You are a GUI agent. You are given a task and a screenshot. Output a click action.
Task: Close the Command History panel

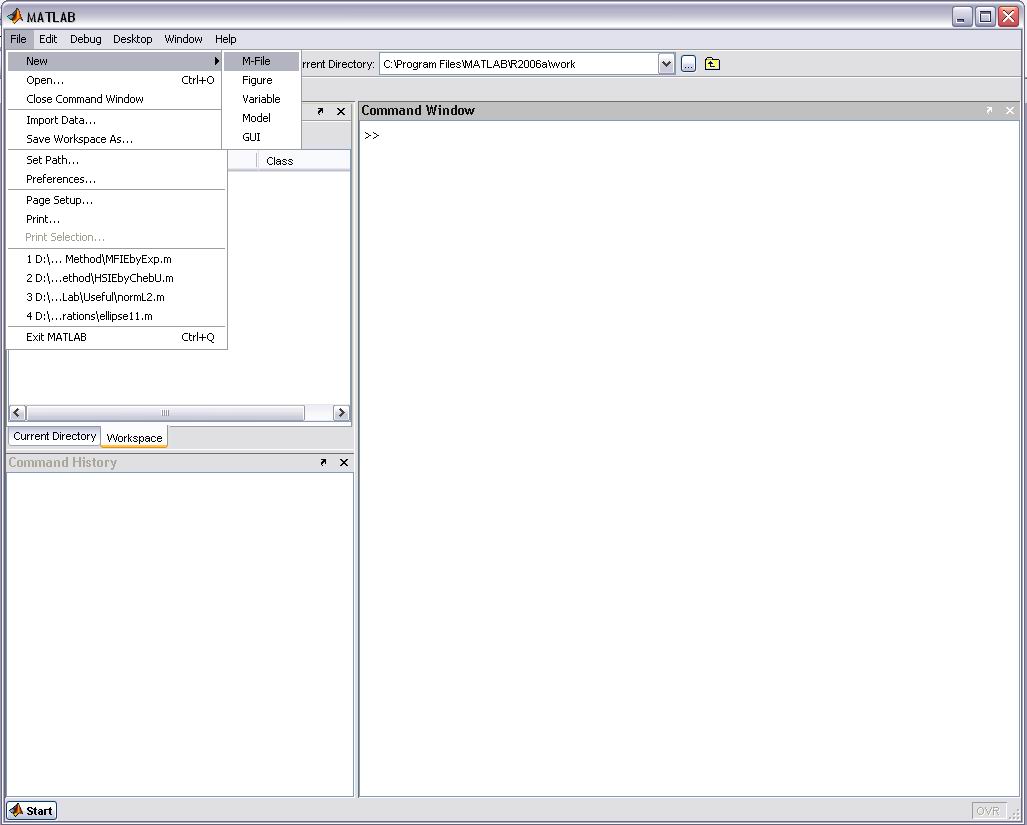(x=344, y=462)
